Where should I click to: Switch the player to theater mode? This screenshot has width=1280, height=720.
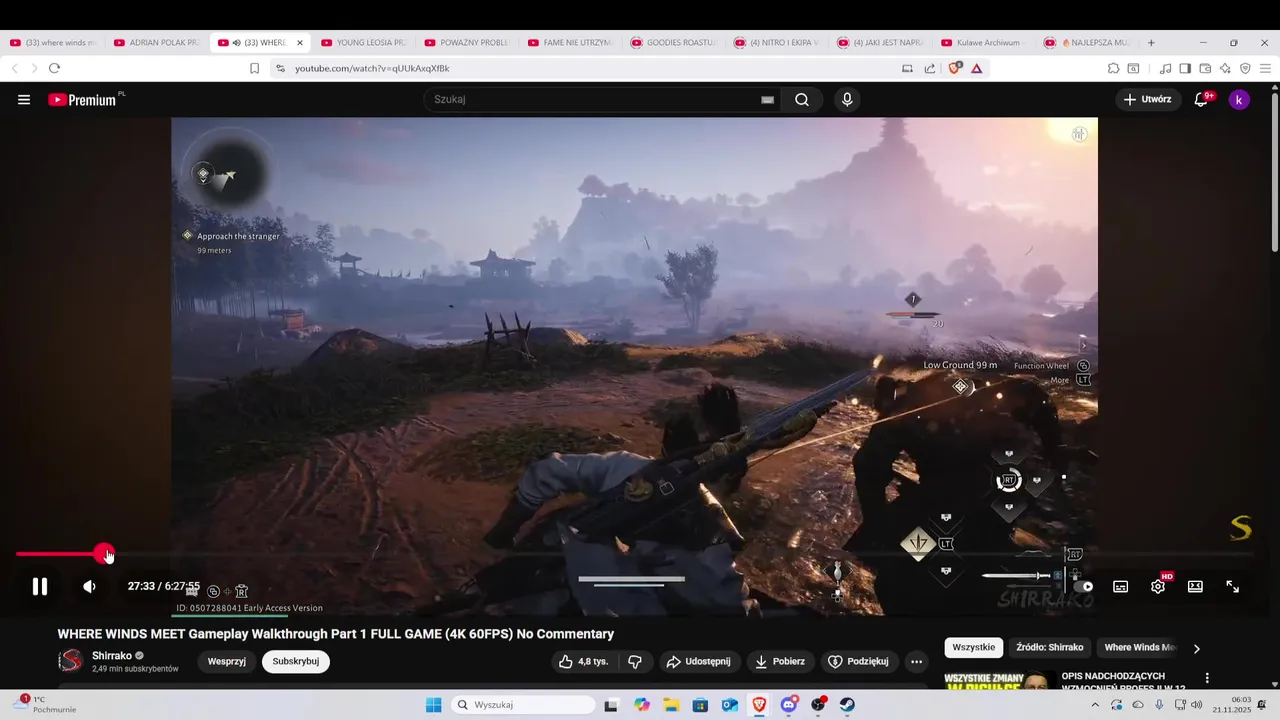pos(1195,587)
